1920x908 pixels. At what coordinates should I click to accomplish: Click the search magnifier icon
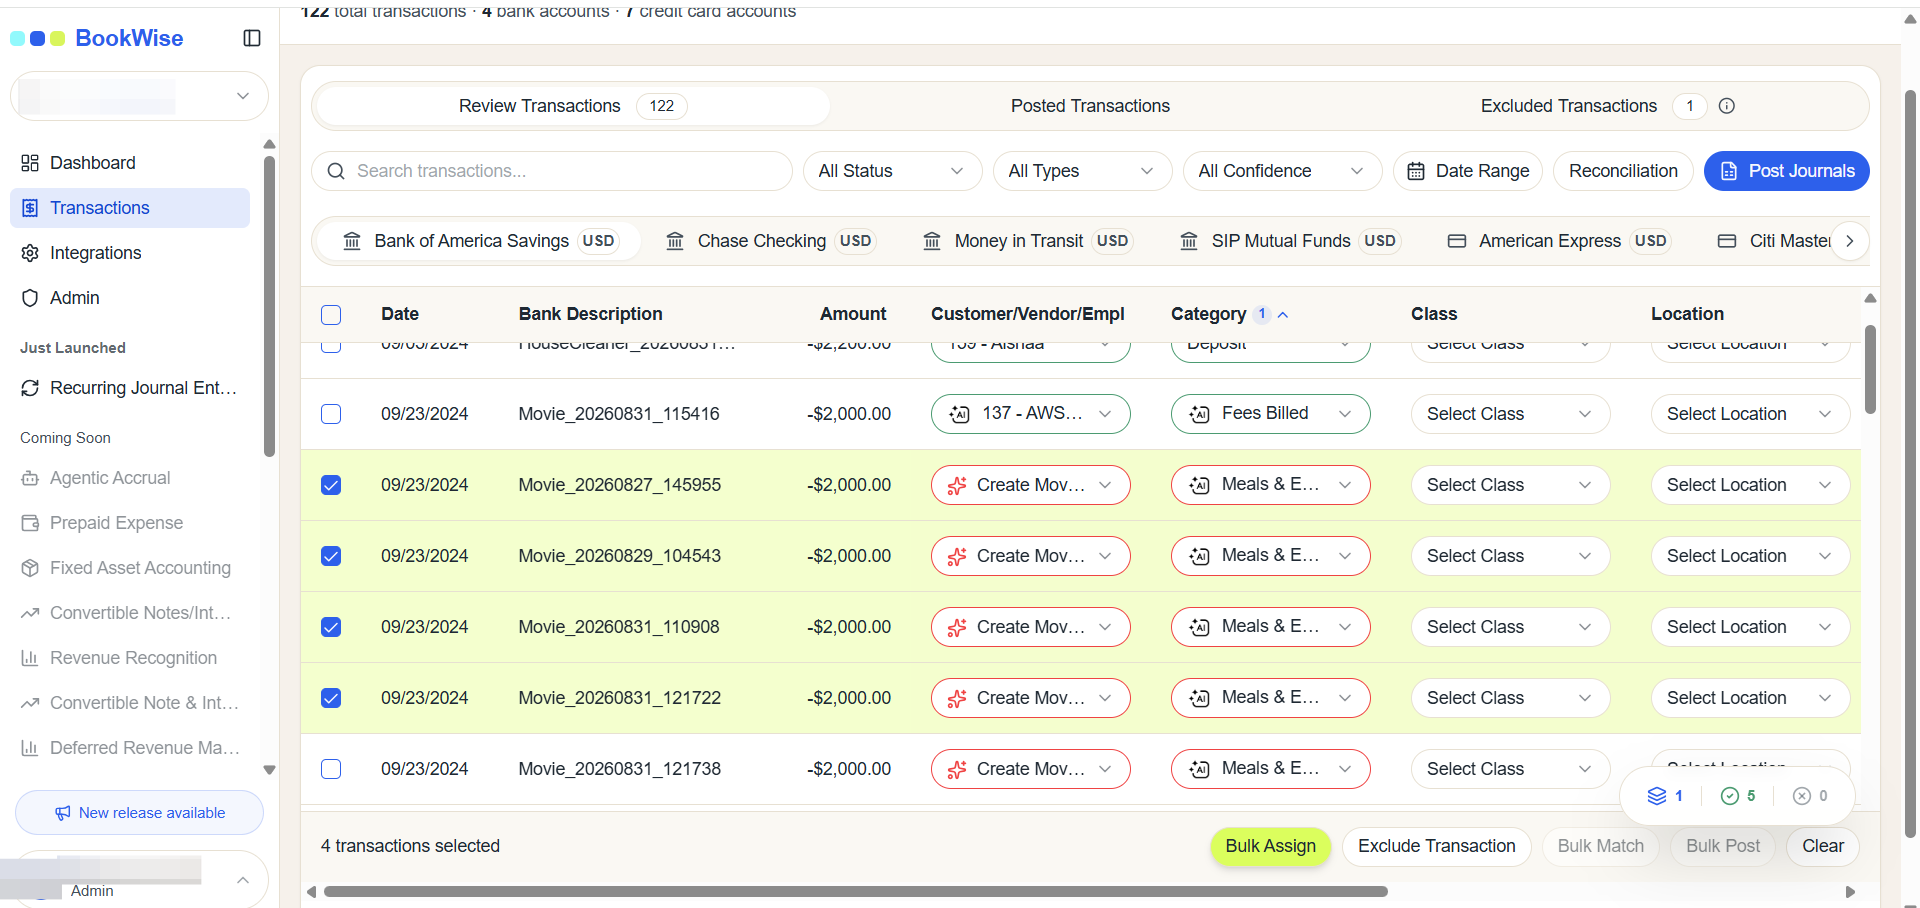click(x=336, y=171)
